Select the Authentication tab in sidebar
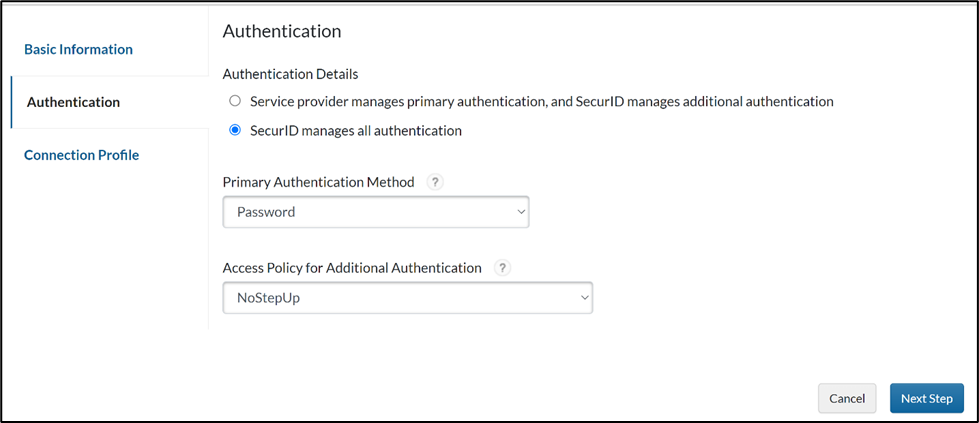Screen dimensions: 979x423 73,102
